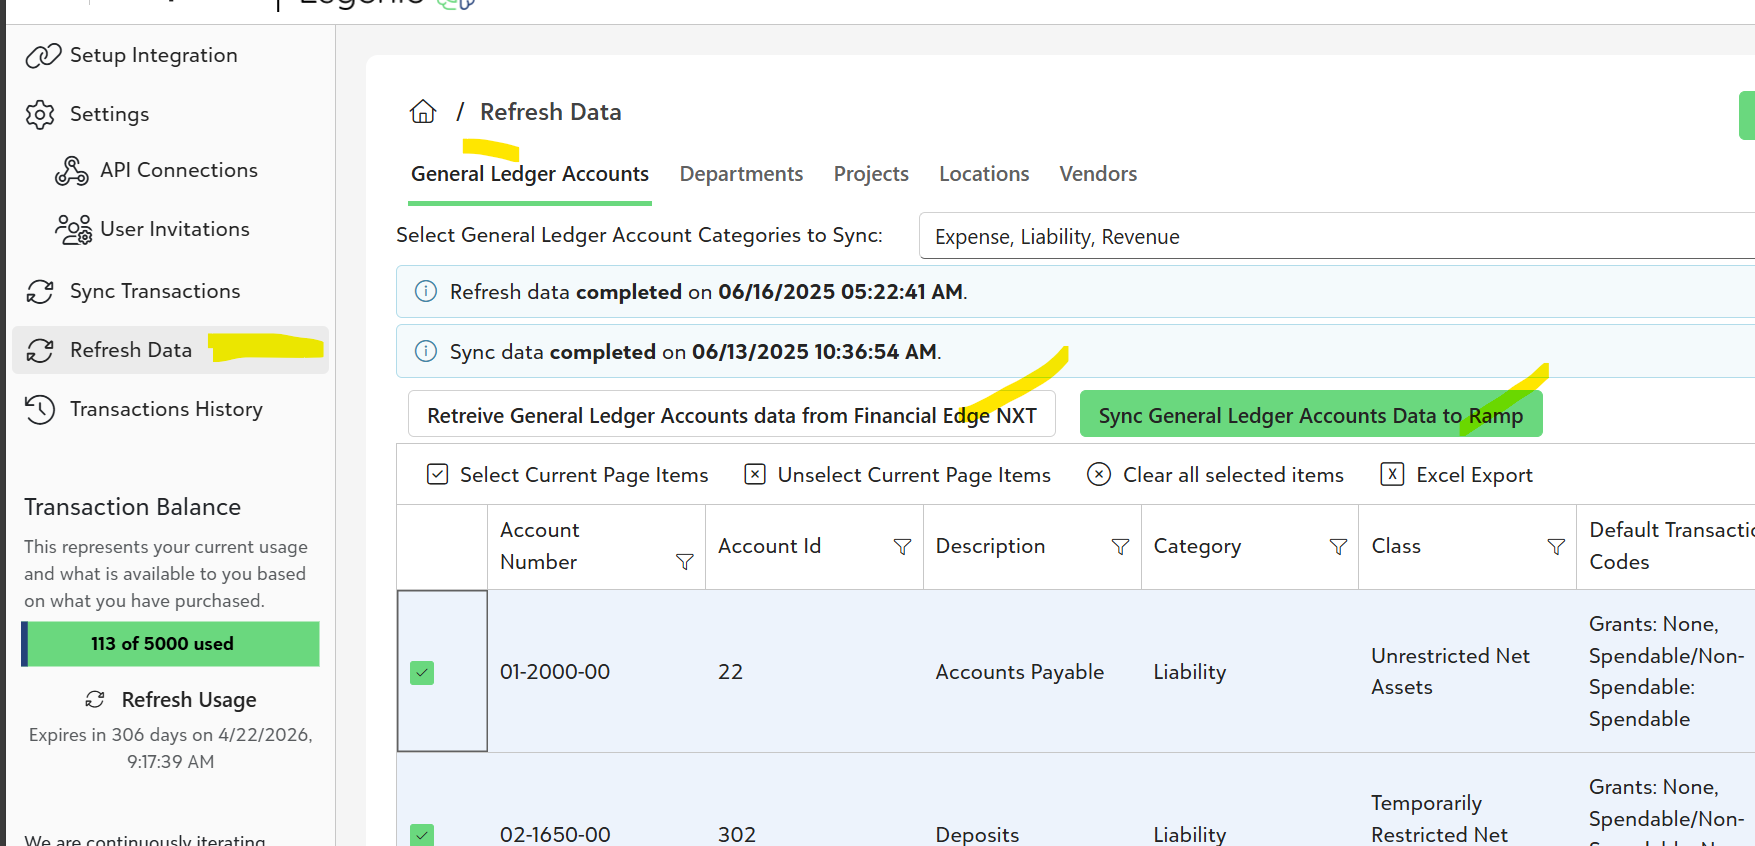Screen dimensions: 1755x846
Task: Open the Account Number column filter
Action: (685, 562)
